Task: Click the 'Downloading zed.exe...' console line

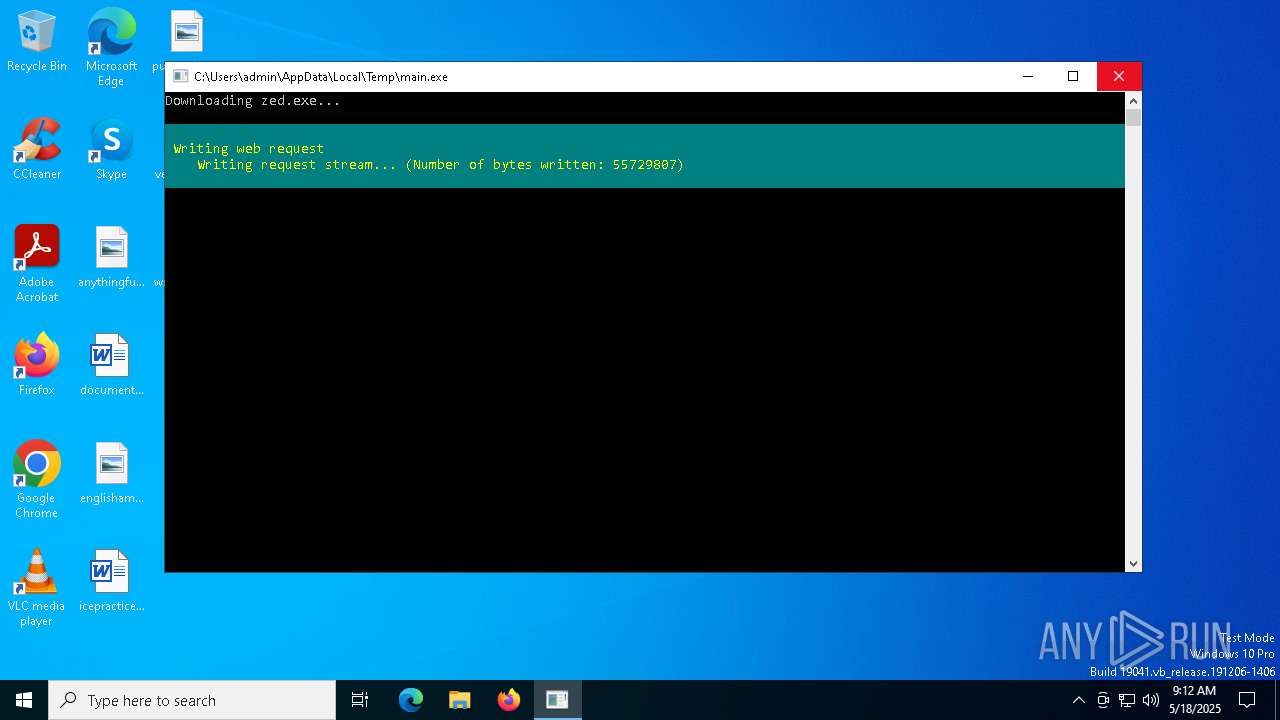Action: point(253,100)
